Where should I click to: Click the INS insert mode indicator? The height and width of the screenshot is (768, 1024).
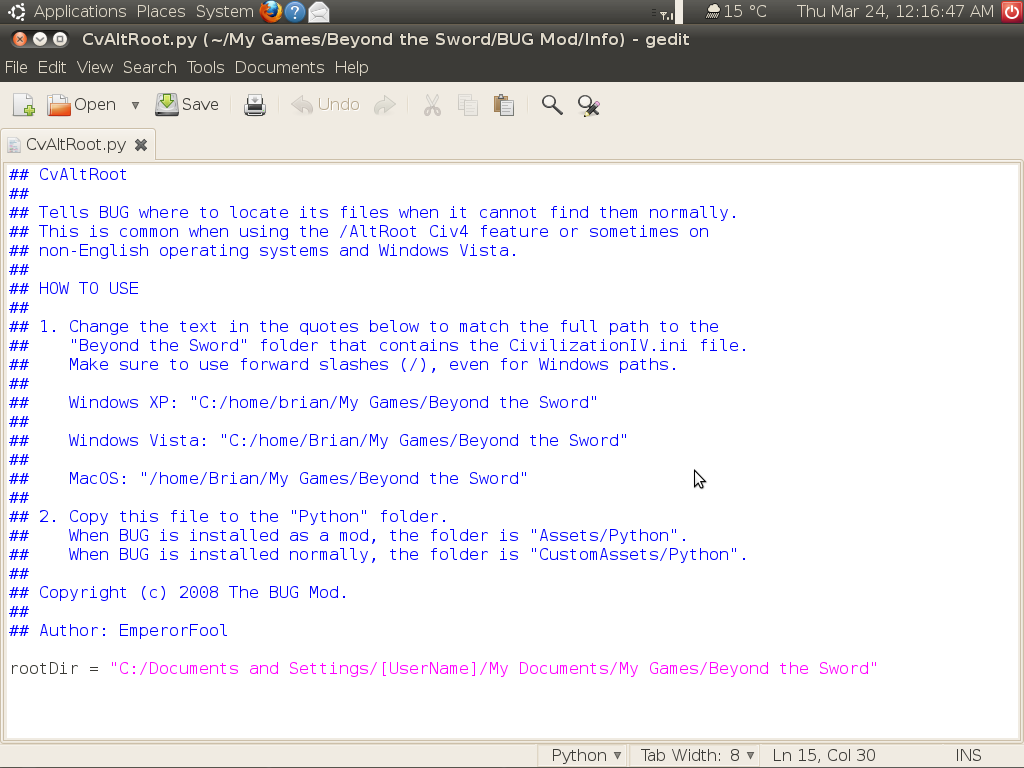coord(968,756)
